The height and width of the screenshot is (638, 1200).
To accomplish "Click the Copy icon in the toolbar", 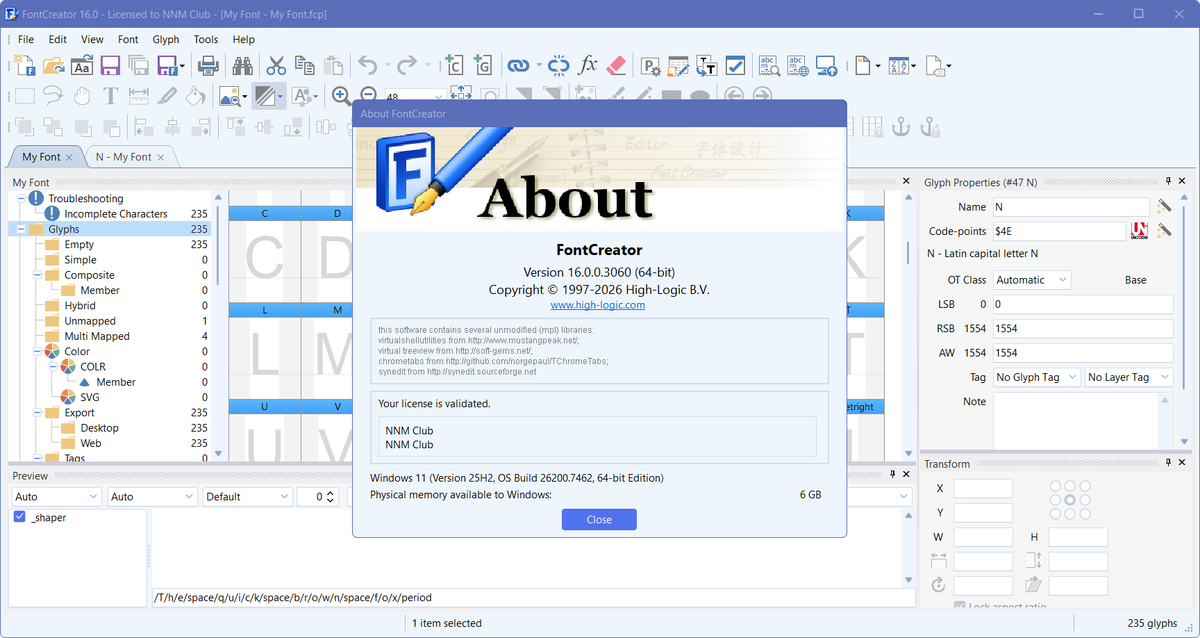I will pyautogui.click(x=304, y=66).
